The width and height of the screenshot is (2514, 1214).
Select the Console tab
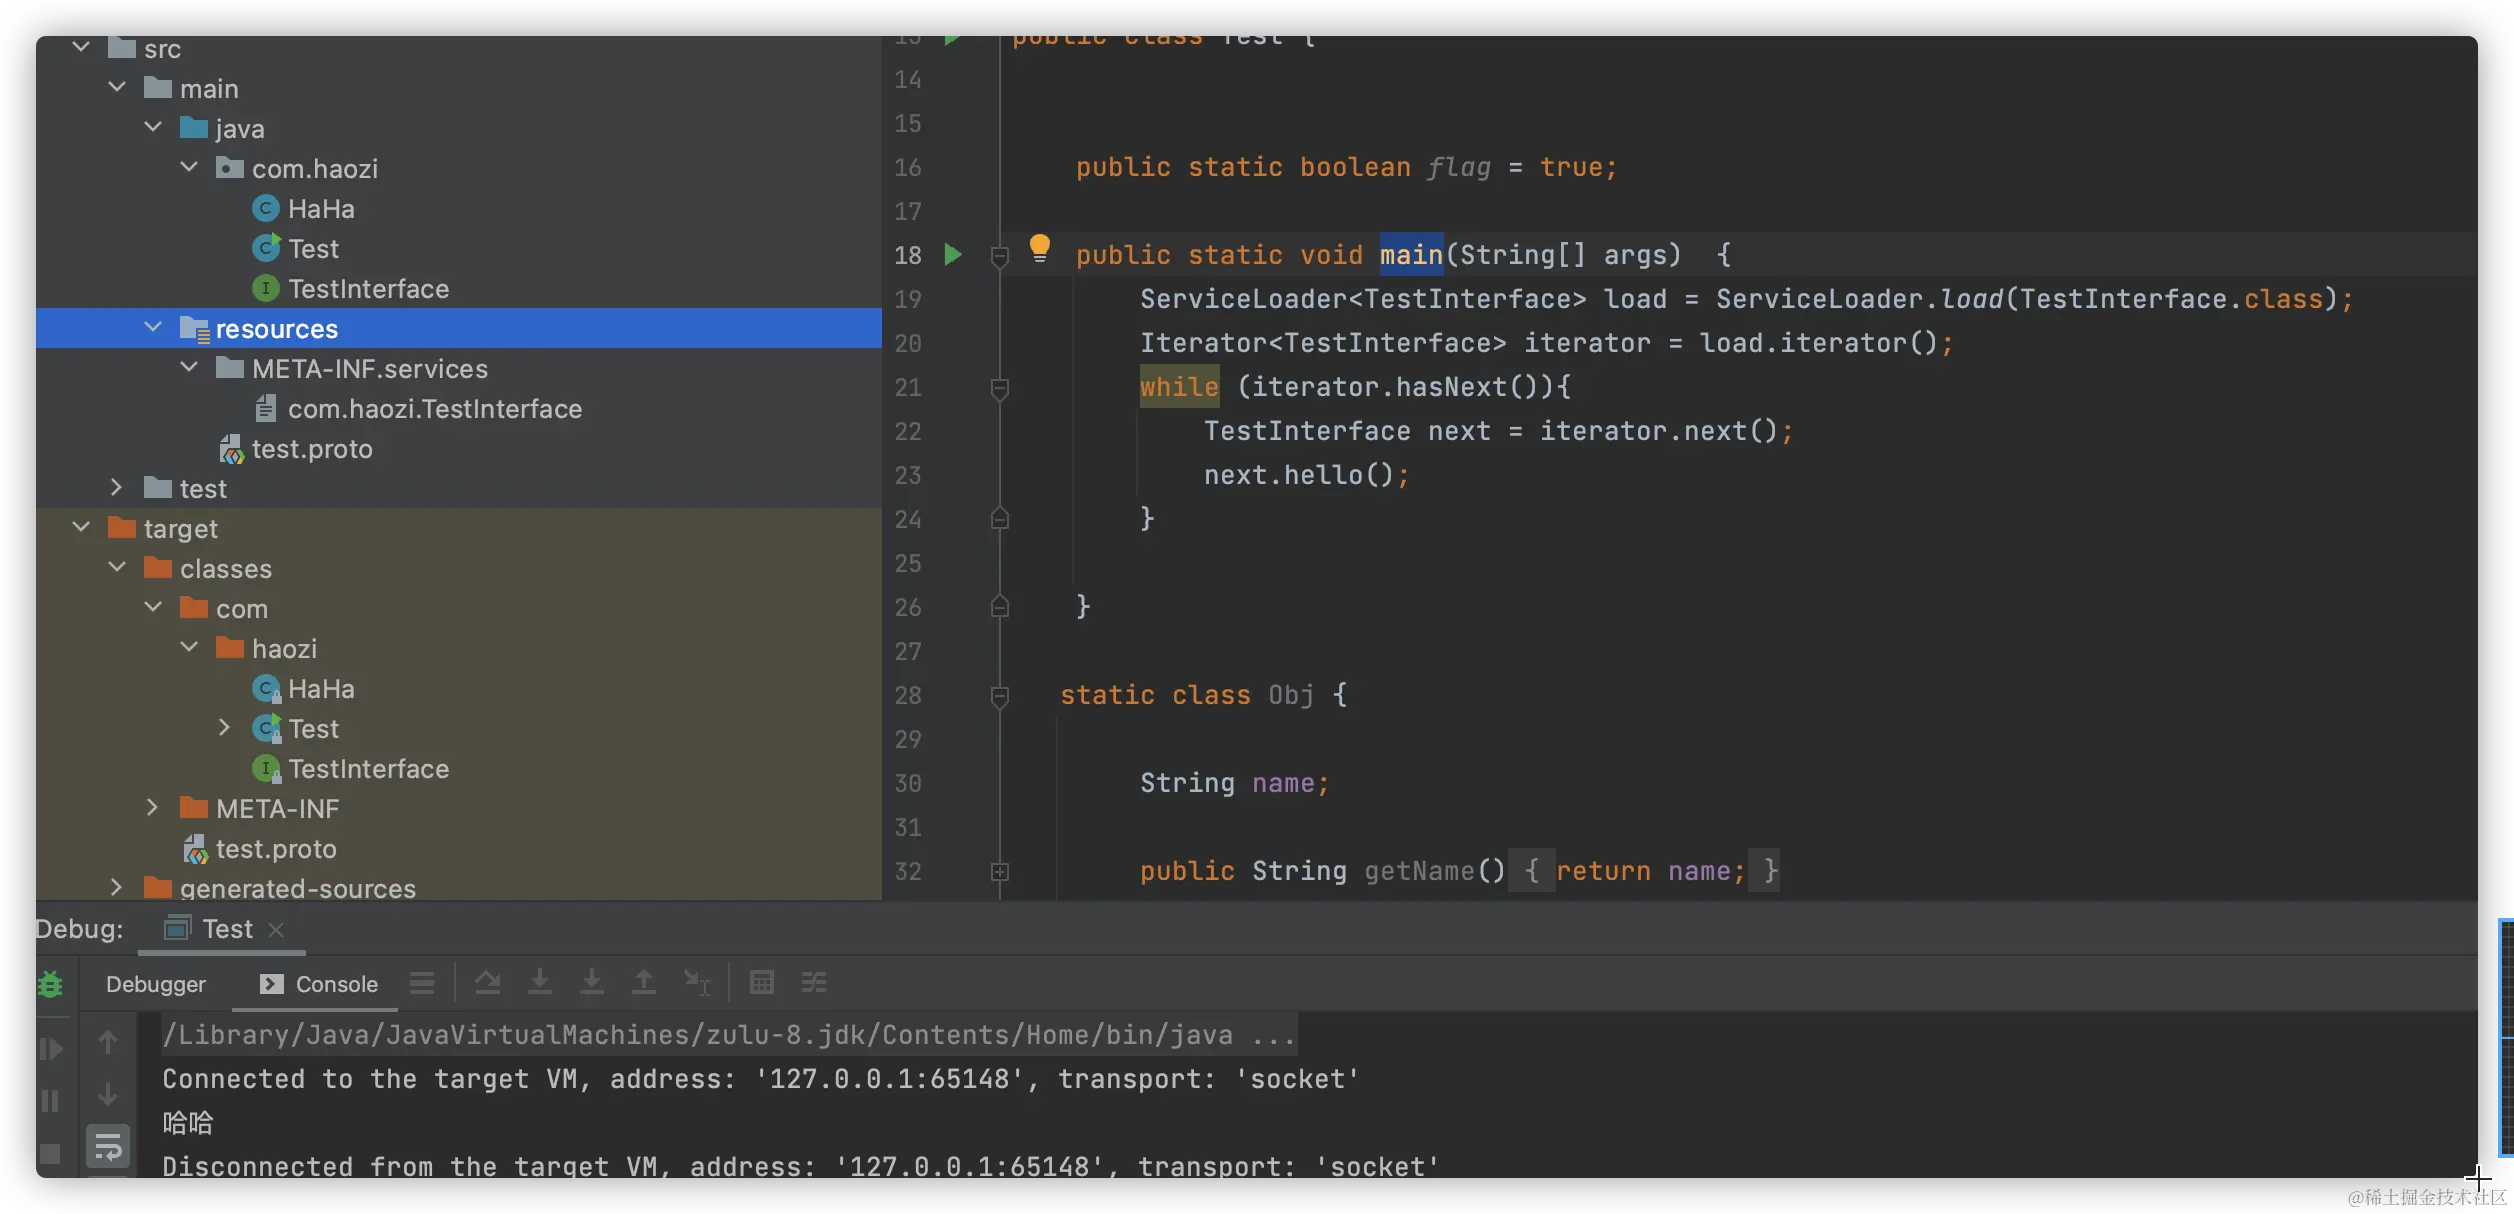[320, 985]
